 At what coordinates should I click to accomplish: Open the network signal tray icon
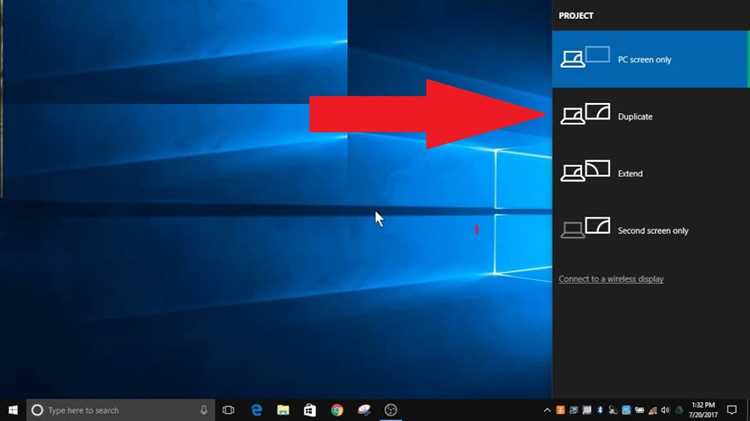tap(652, 410)
